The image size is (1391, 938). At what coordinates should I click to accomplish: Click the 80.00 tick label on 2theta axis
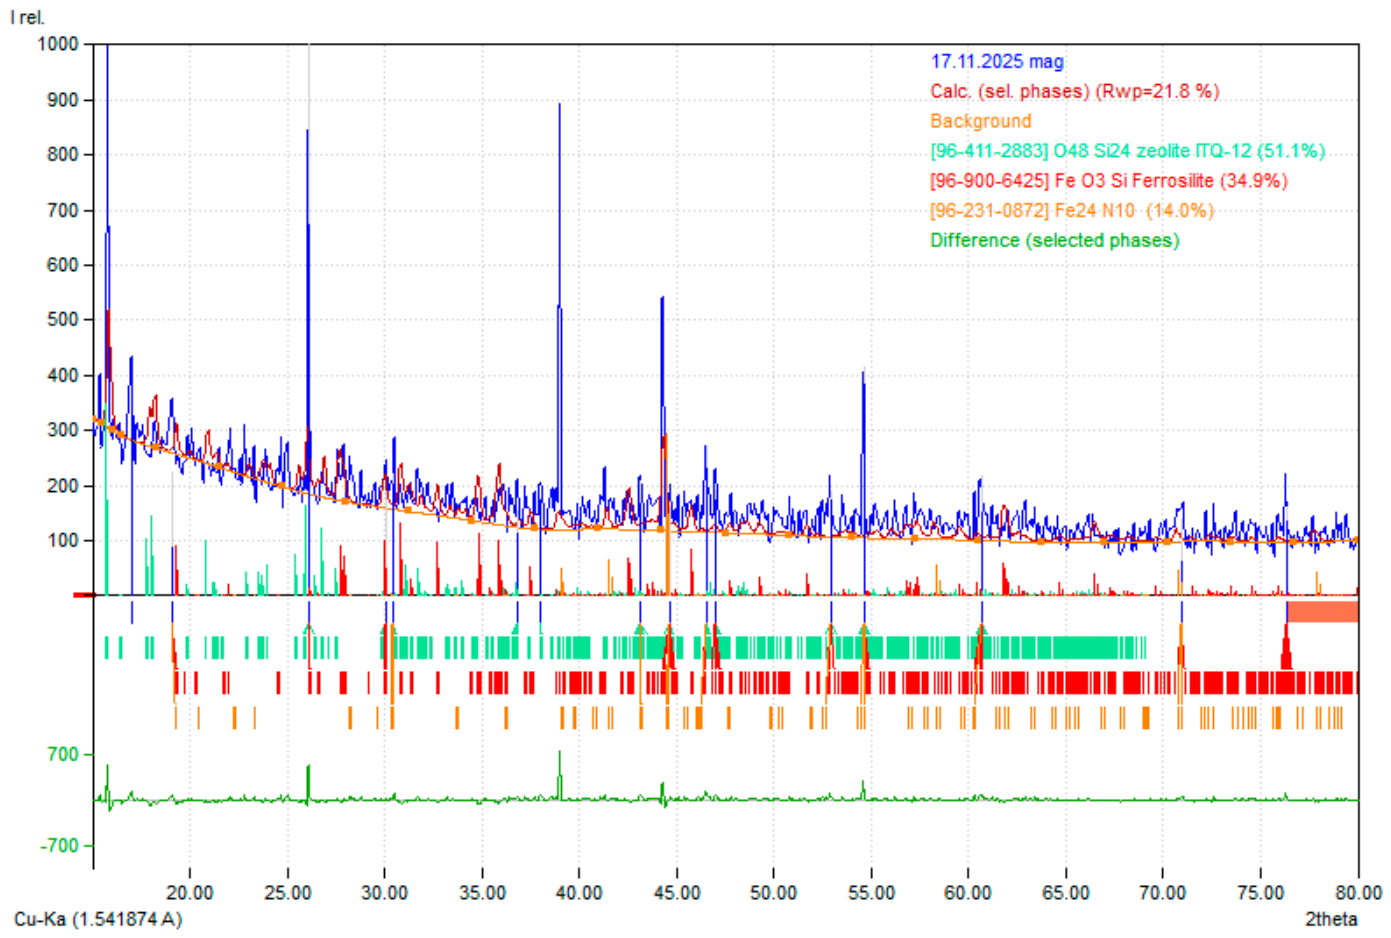[x=1358, y=893]
